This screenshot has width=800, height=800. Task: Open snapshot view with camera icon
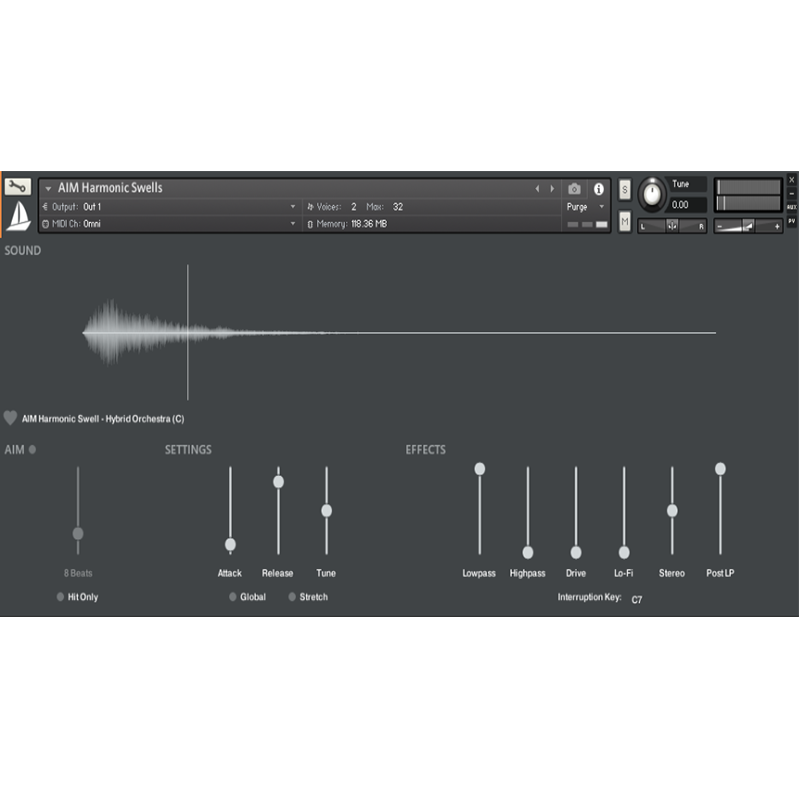point(574,189)
